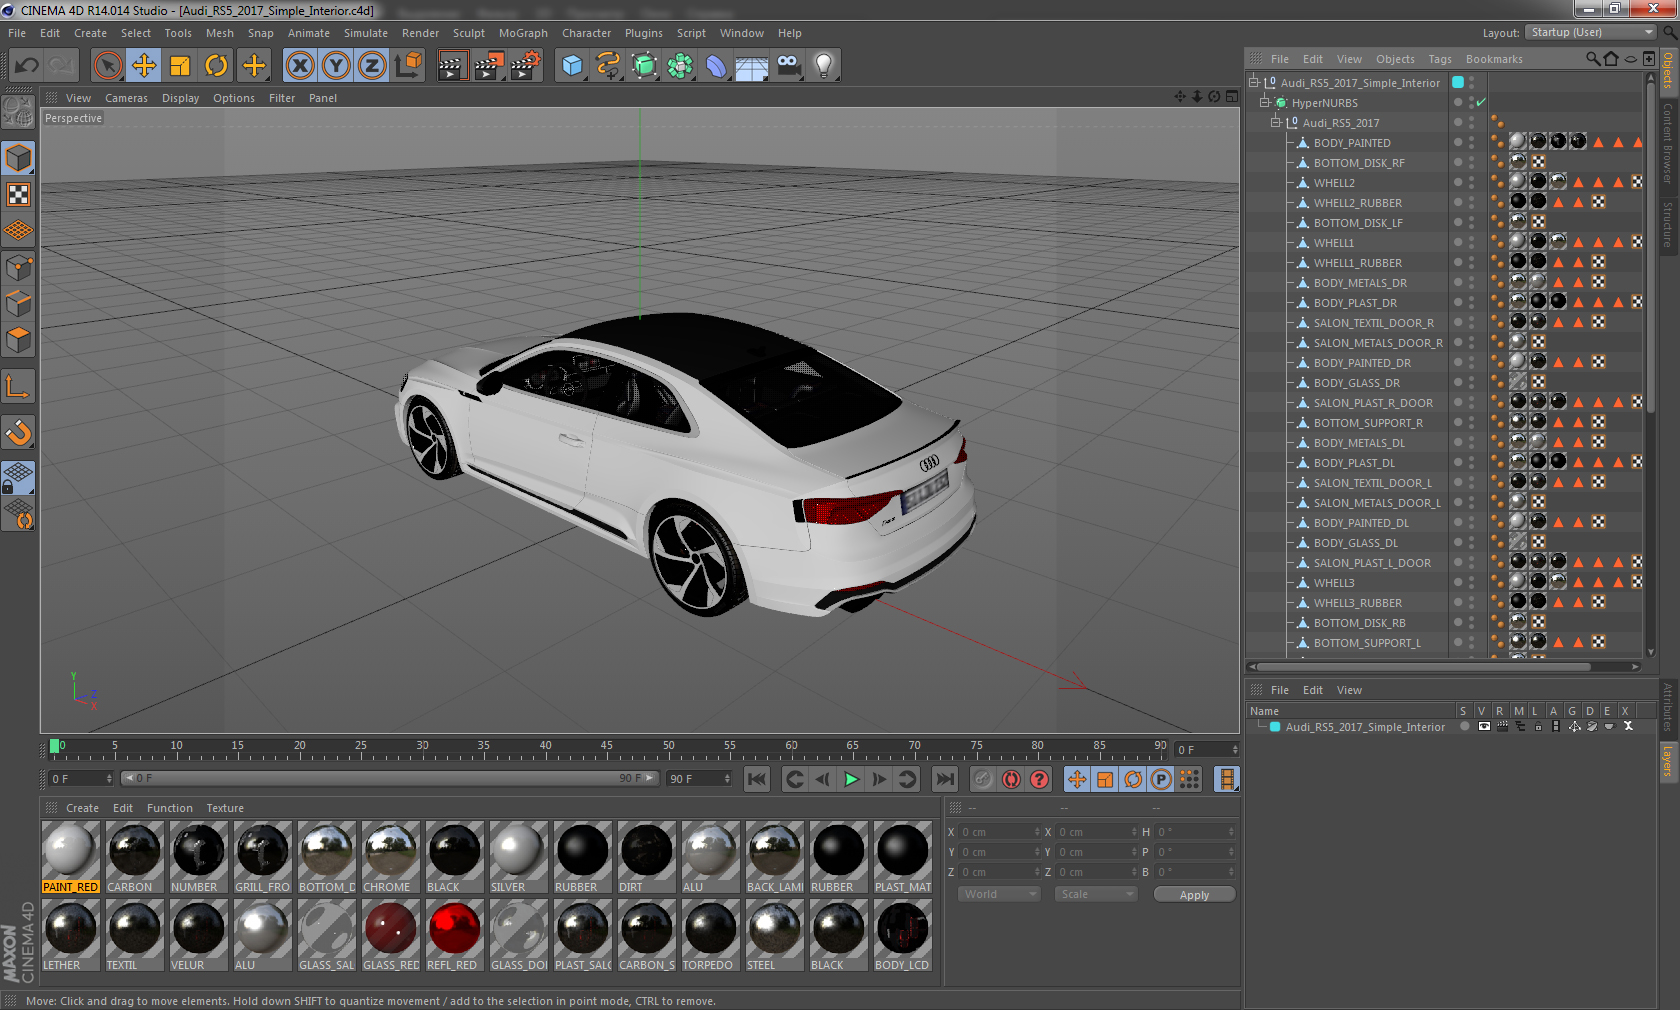This screenshot has width=1680, height=1010.
Task: Open the Layout dropdown Startup (User)
Action: [1591, 32]
